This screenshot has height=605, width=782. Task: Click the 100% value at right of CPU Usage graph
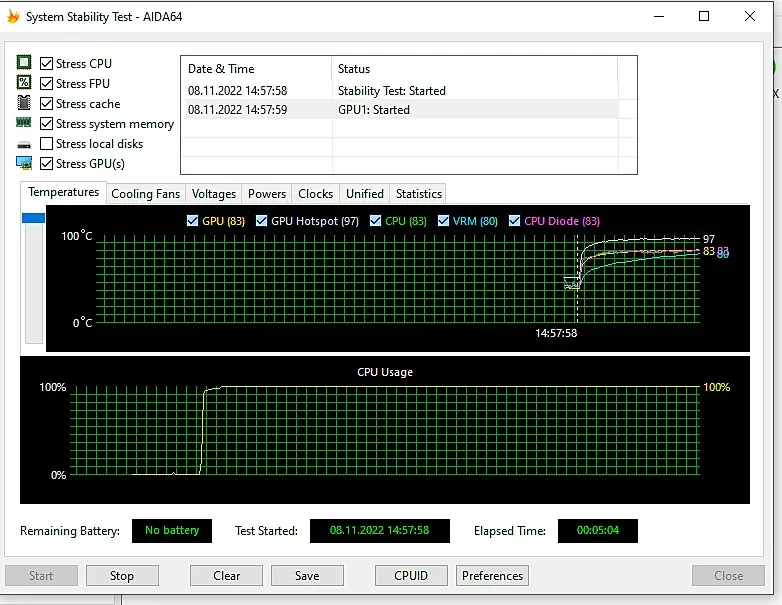(x=716, y=387)
